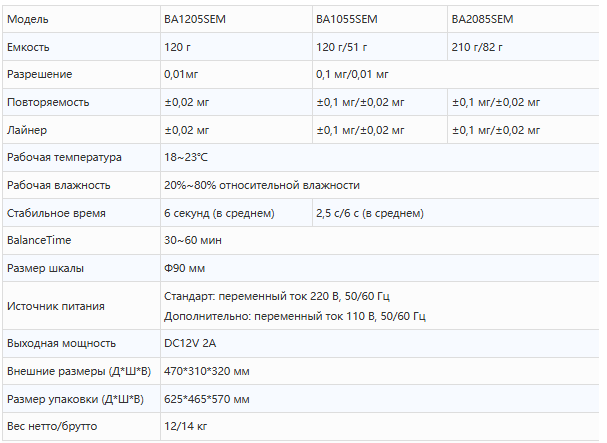This screenshot has height=443, width=607.
Task: Select the Источник питания row label
Action: click(56, 306)
